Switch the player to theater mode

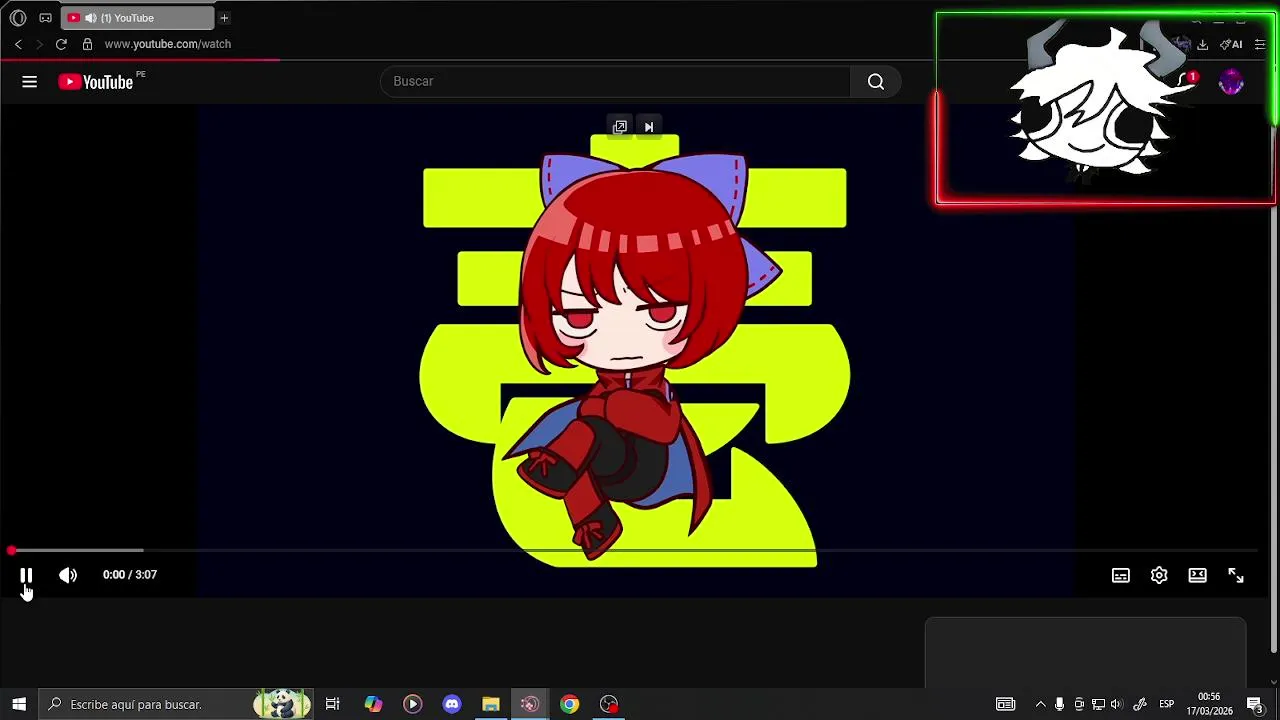pos(1197,575)
